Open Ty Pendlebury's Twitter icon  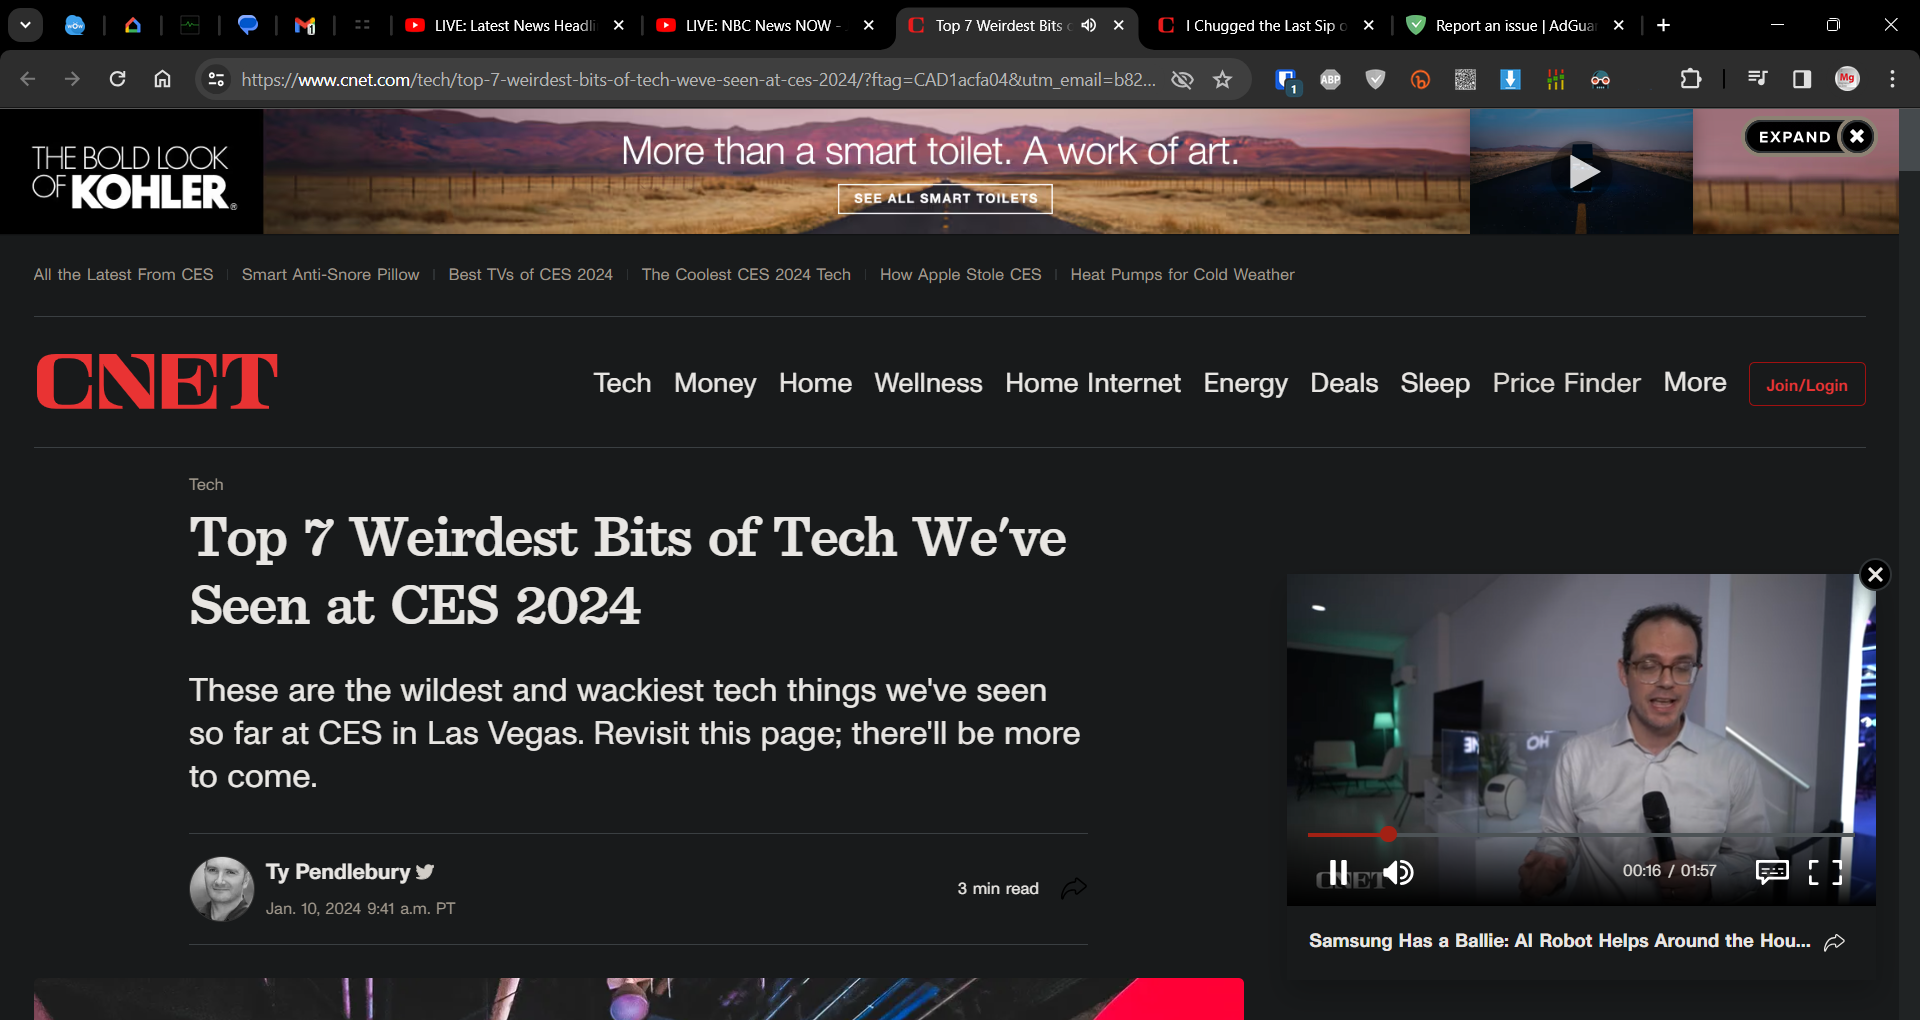(x=425, y=872)
